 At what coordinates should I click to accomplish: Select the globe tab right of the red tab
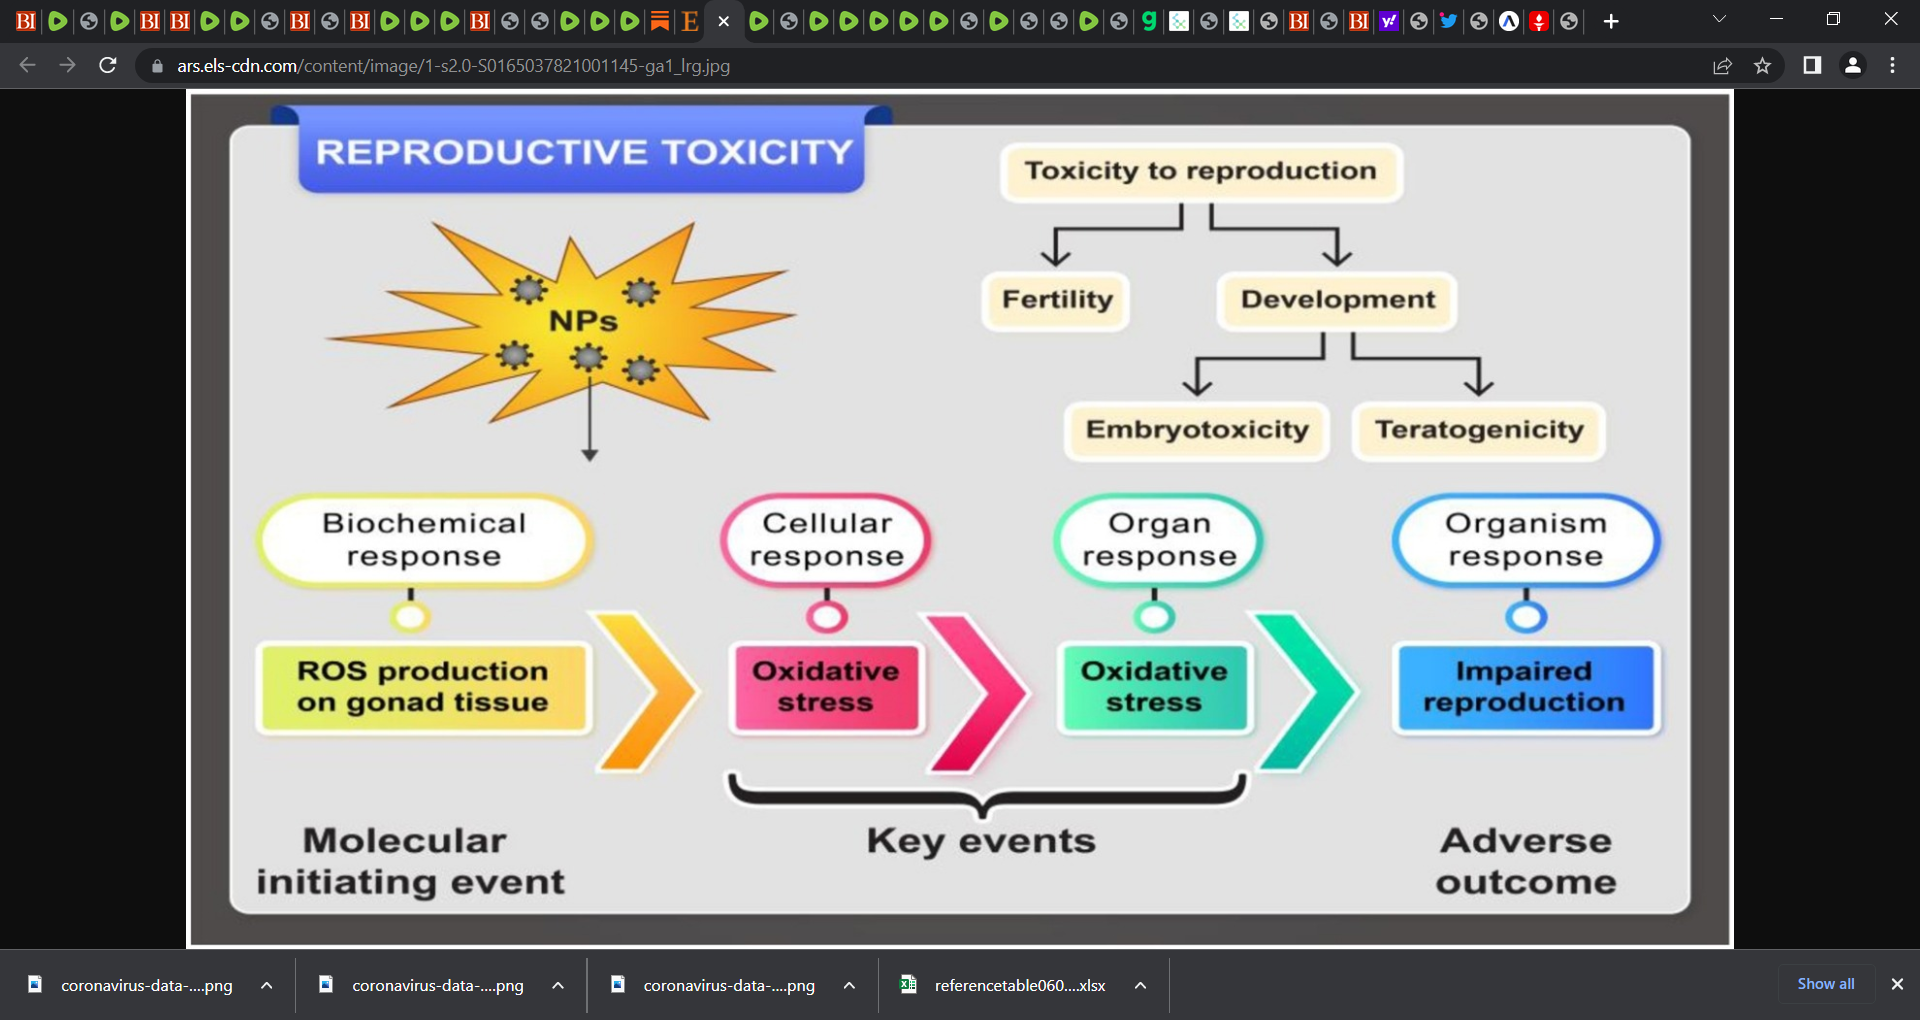[x=1569, y=21]
